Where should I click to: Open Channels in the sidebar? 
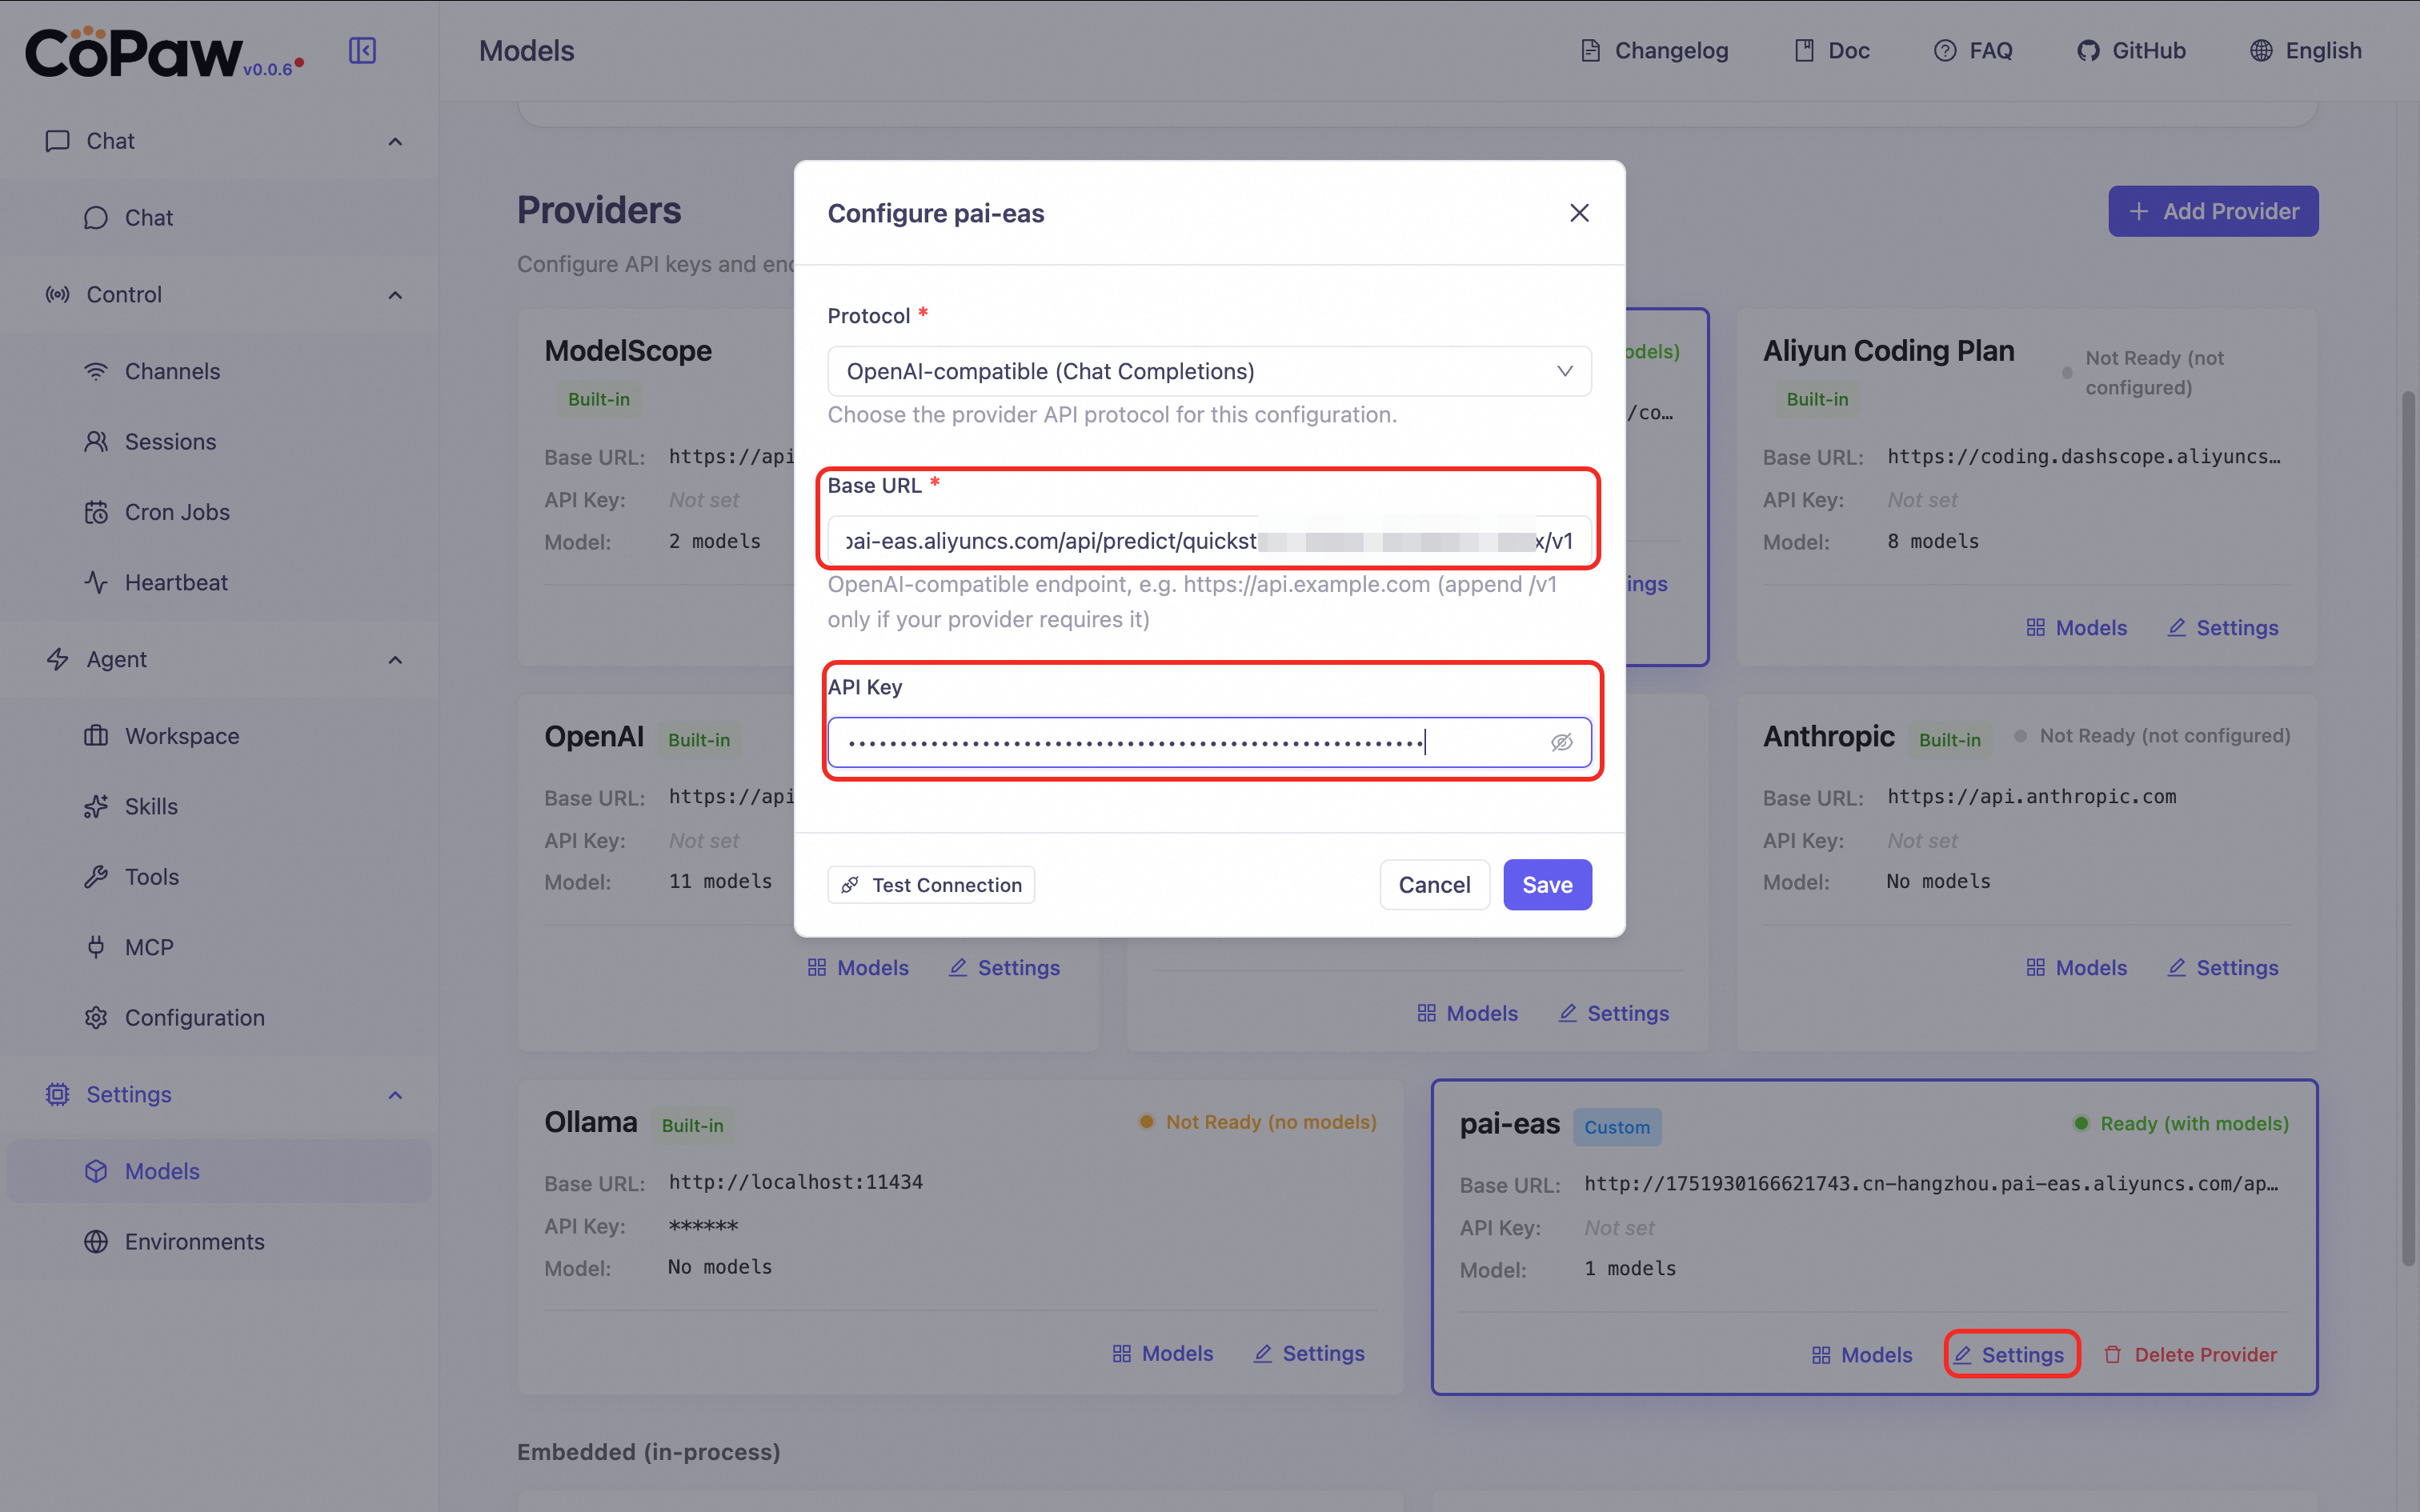pos(172,371)
